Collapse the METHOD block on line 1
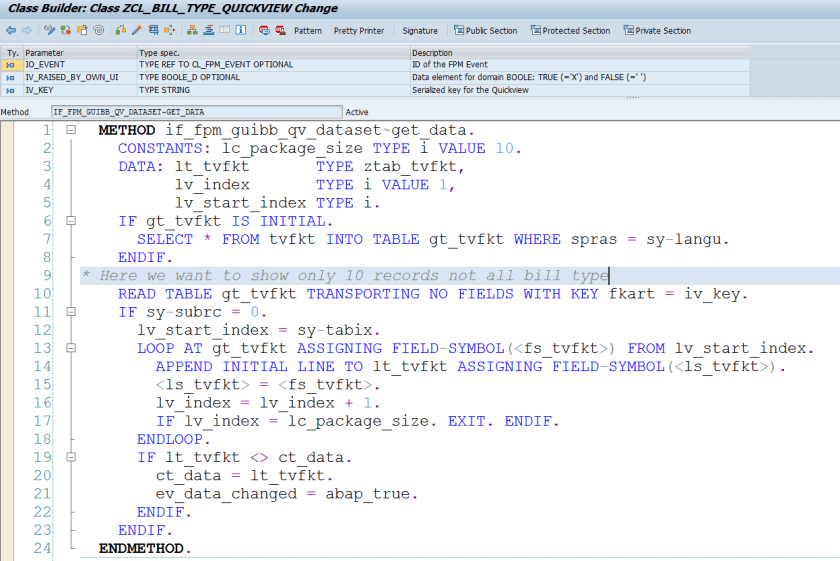Image resolution: width=840 pixels, height=561 pixels. click(x=71, y=131)
